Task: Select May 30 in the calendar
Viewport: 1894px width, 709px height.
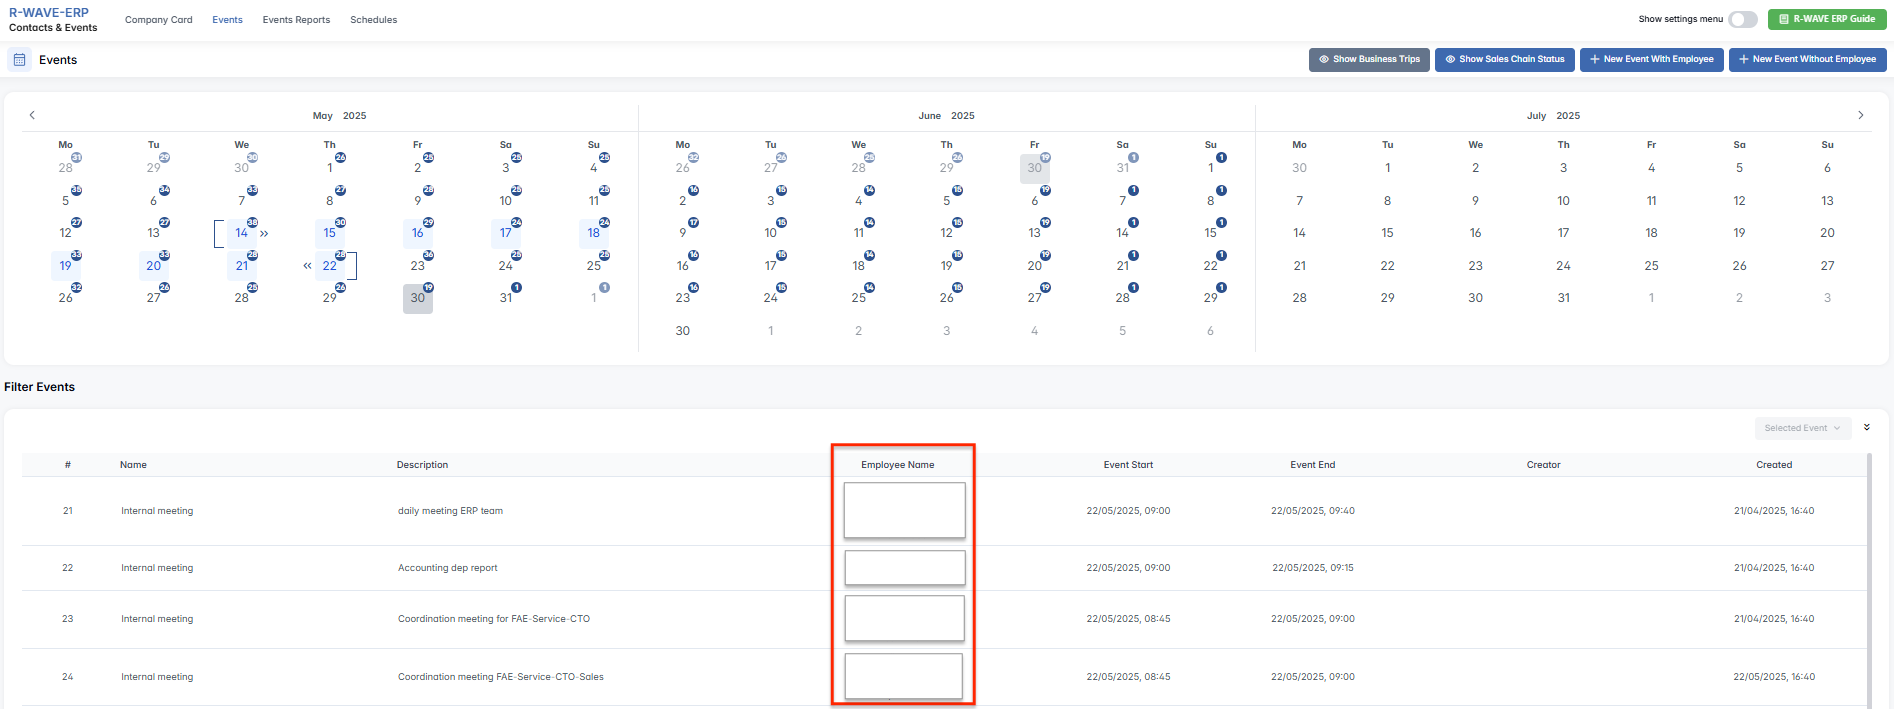Action: click(x=417, y=298)
